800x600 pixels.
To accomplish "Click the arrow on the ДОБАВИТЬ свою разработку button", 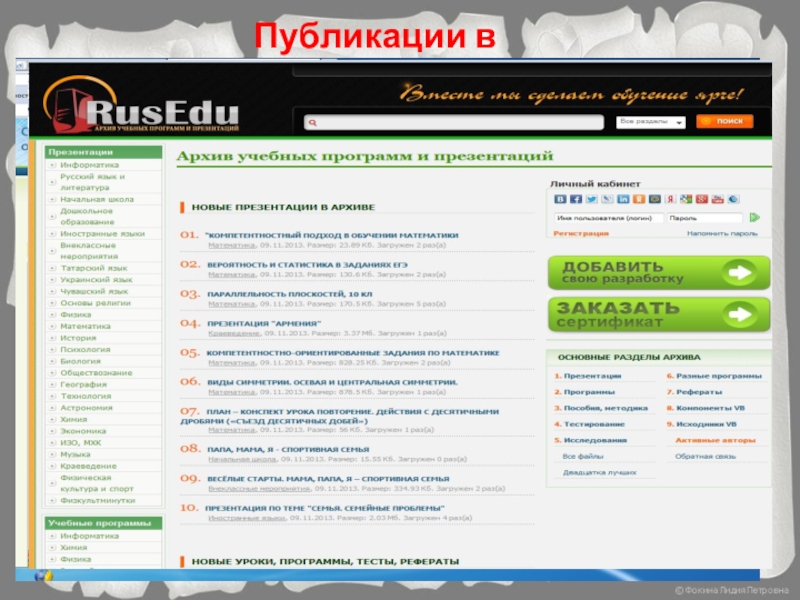I will [x=739, y=272].
